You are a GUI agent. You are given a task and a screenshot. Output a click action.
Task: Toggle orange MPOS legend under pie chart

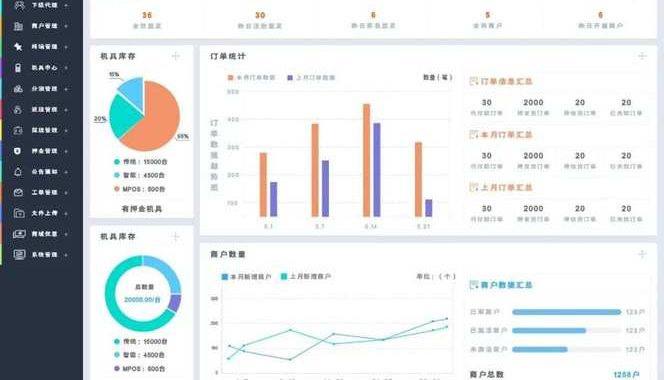(x=139, y=189)
